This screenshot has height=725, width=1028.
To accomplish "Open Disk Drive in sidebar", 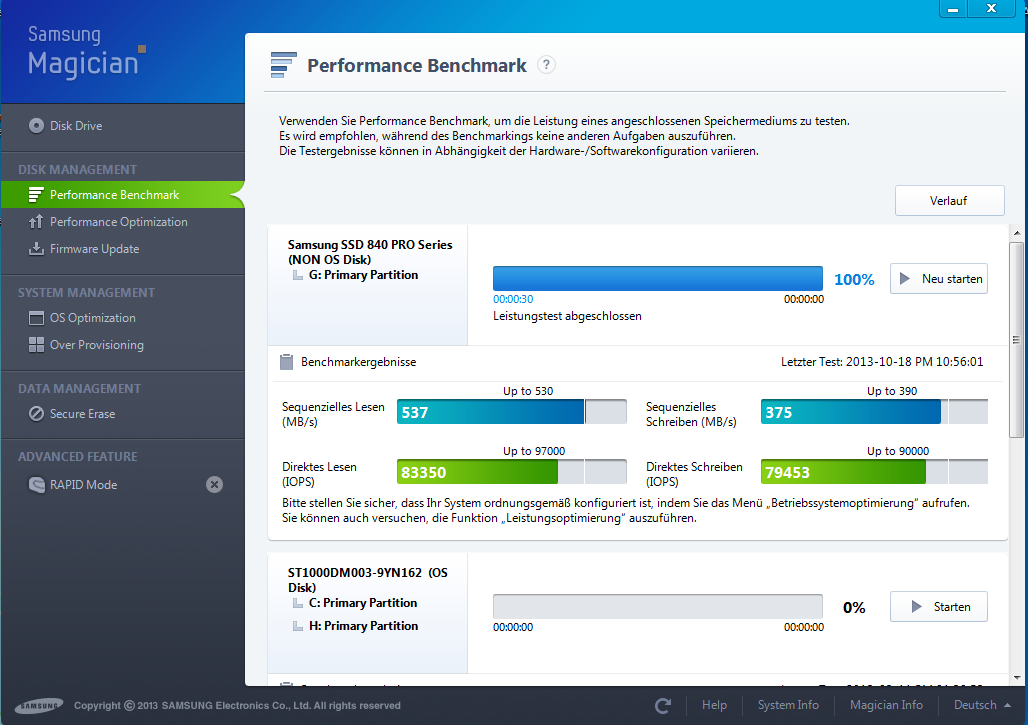I will 66,125.
